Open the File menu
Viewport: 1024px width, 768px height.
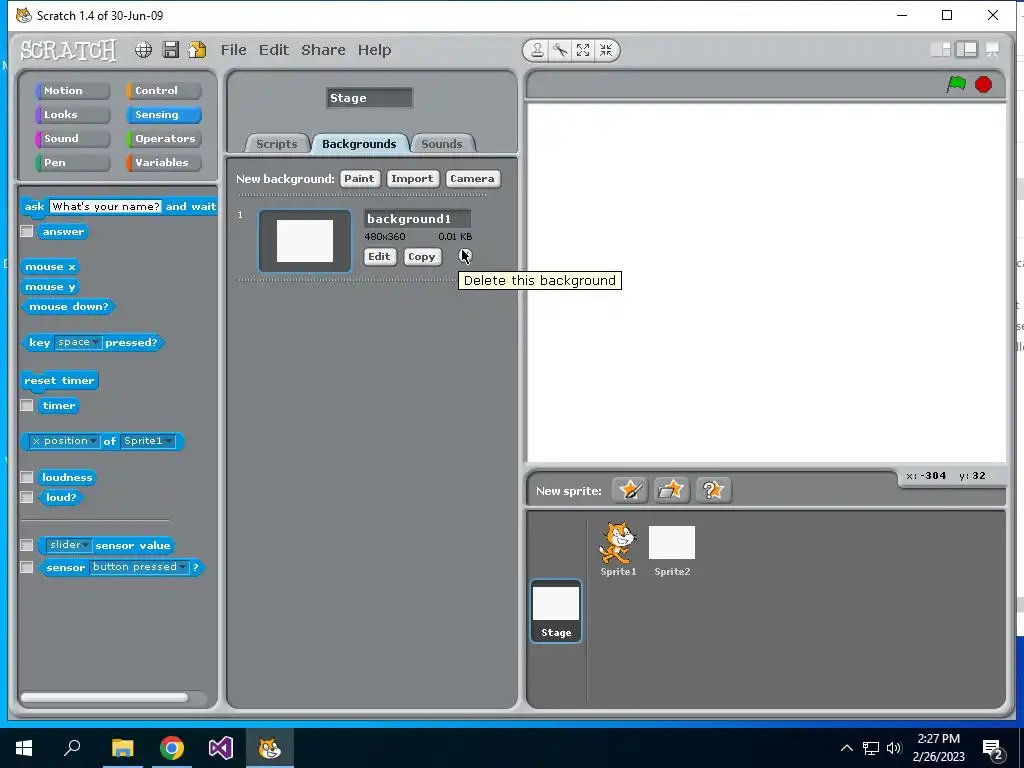click(233, 50)
